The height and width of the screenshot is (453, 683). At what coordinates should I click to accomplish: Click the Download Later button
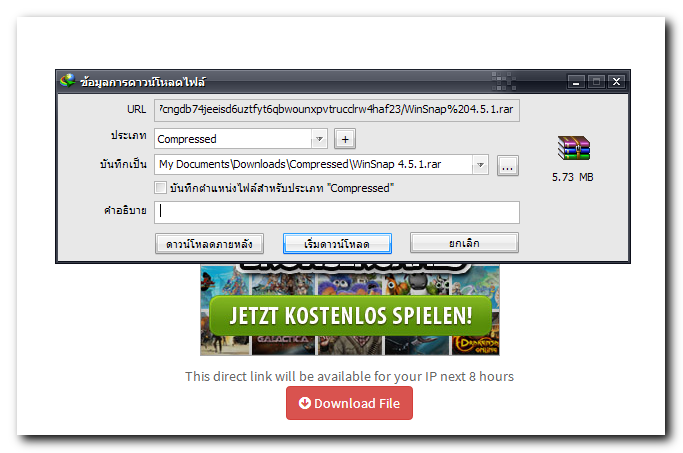(x=209, y=243)
